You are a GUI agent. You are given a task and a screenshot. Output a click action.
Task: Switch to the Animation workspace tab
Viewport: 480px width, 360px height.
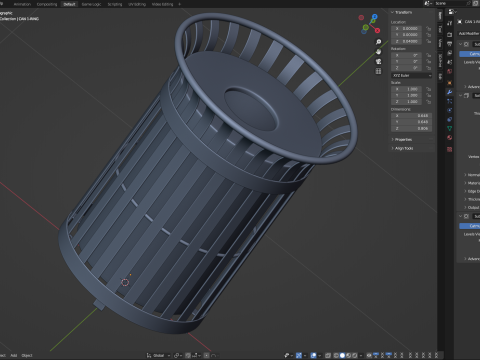tap(22, 4)
